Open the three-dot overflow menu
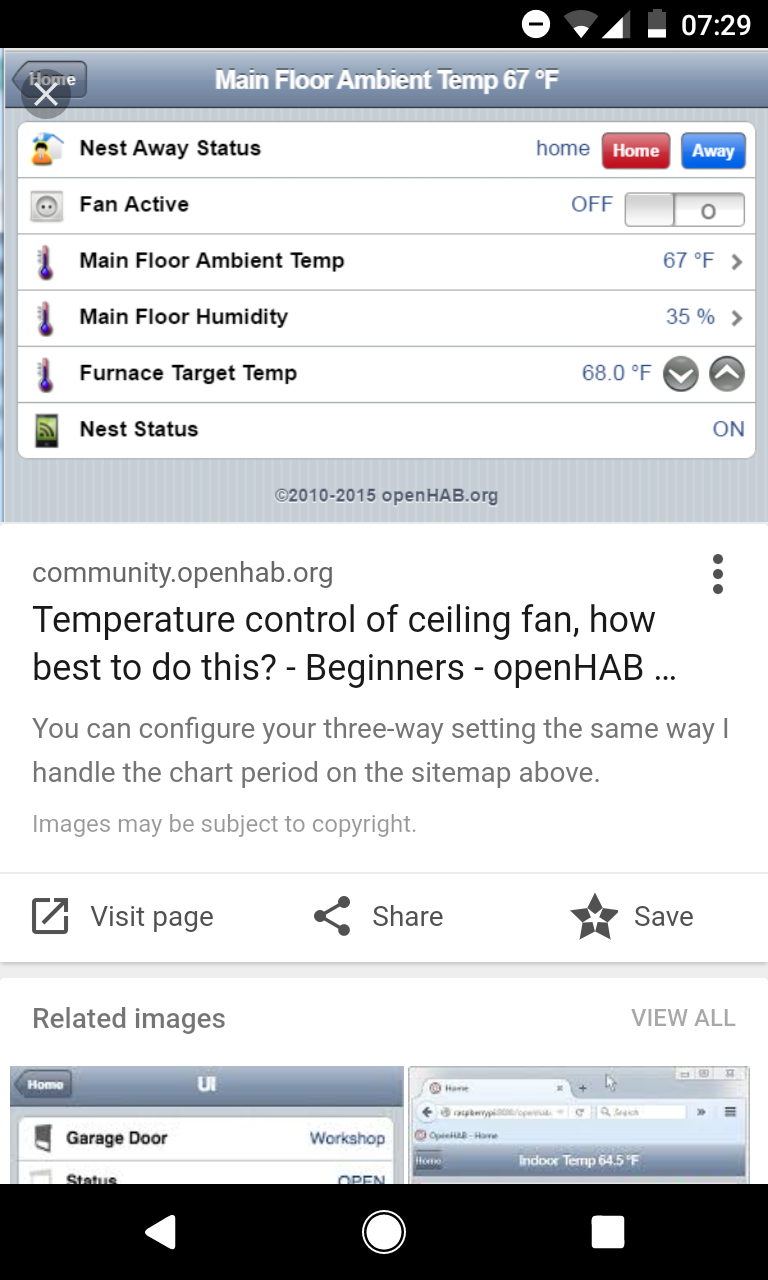Screen dimensions: 768x1280 click(718, 574)
